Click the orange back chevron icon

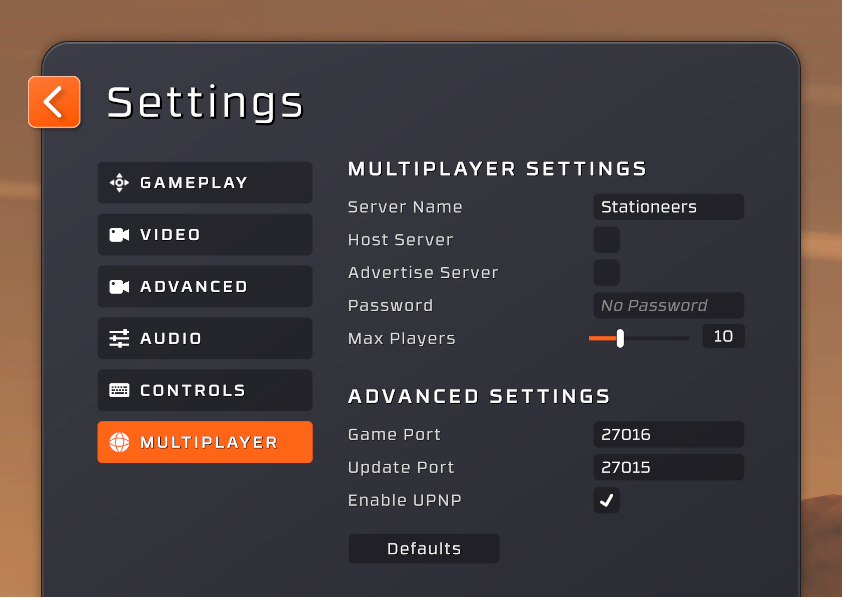pyautogui.click(x=54, y=101)
